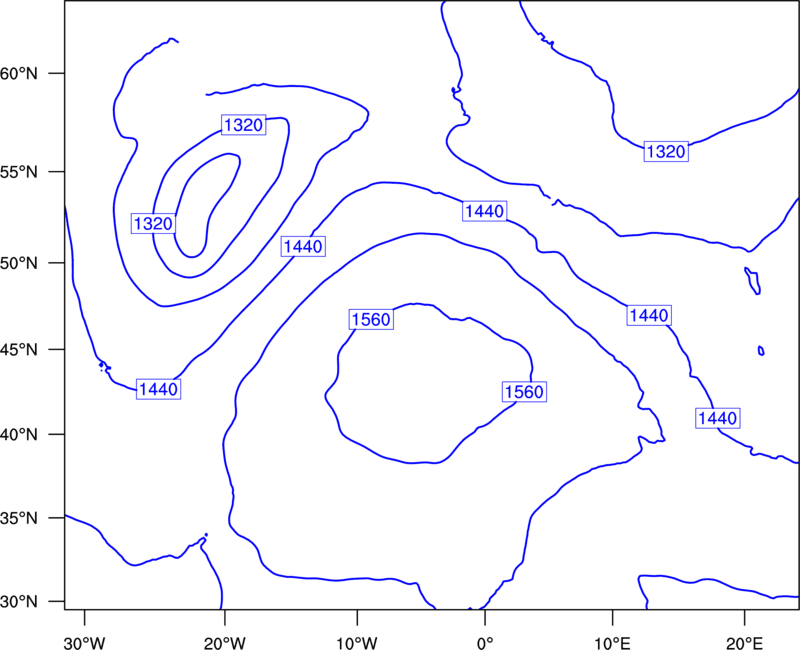Click the 1560 label near 10°W
Image resolution: width=800 pixels, height=650 pixels.
pos(371,319)
